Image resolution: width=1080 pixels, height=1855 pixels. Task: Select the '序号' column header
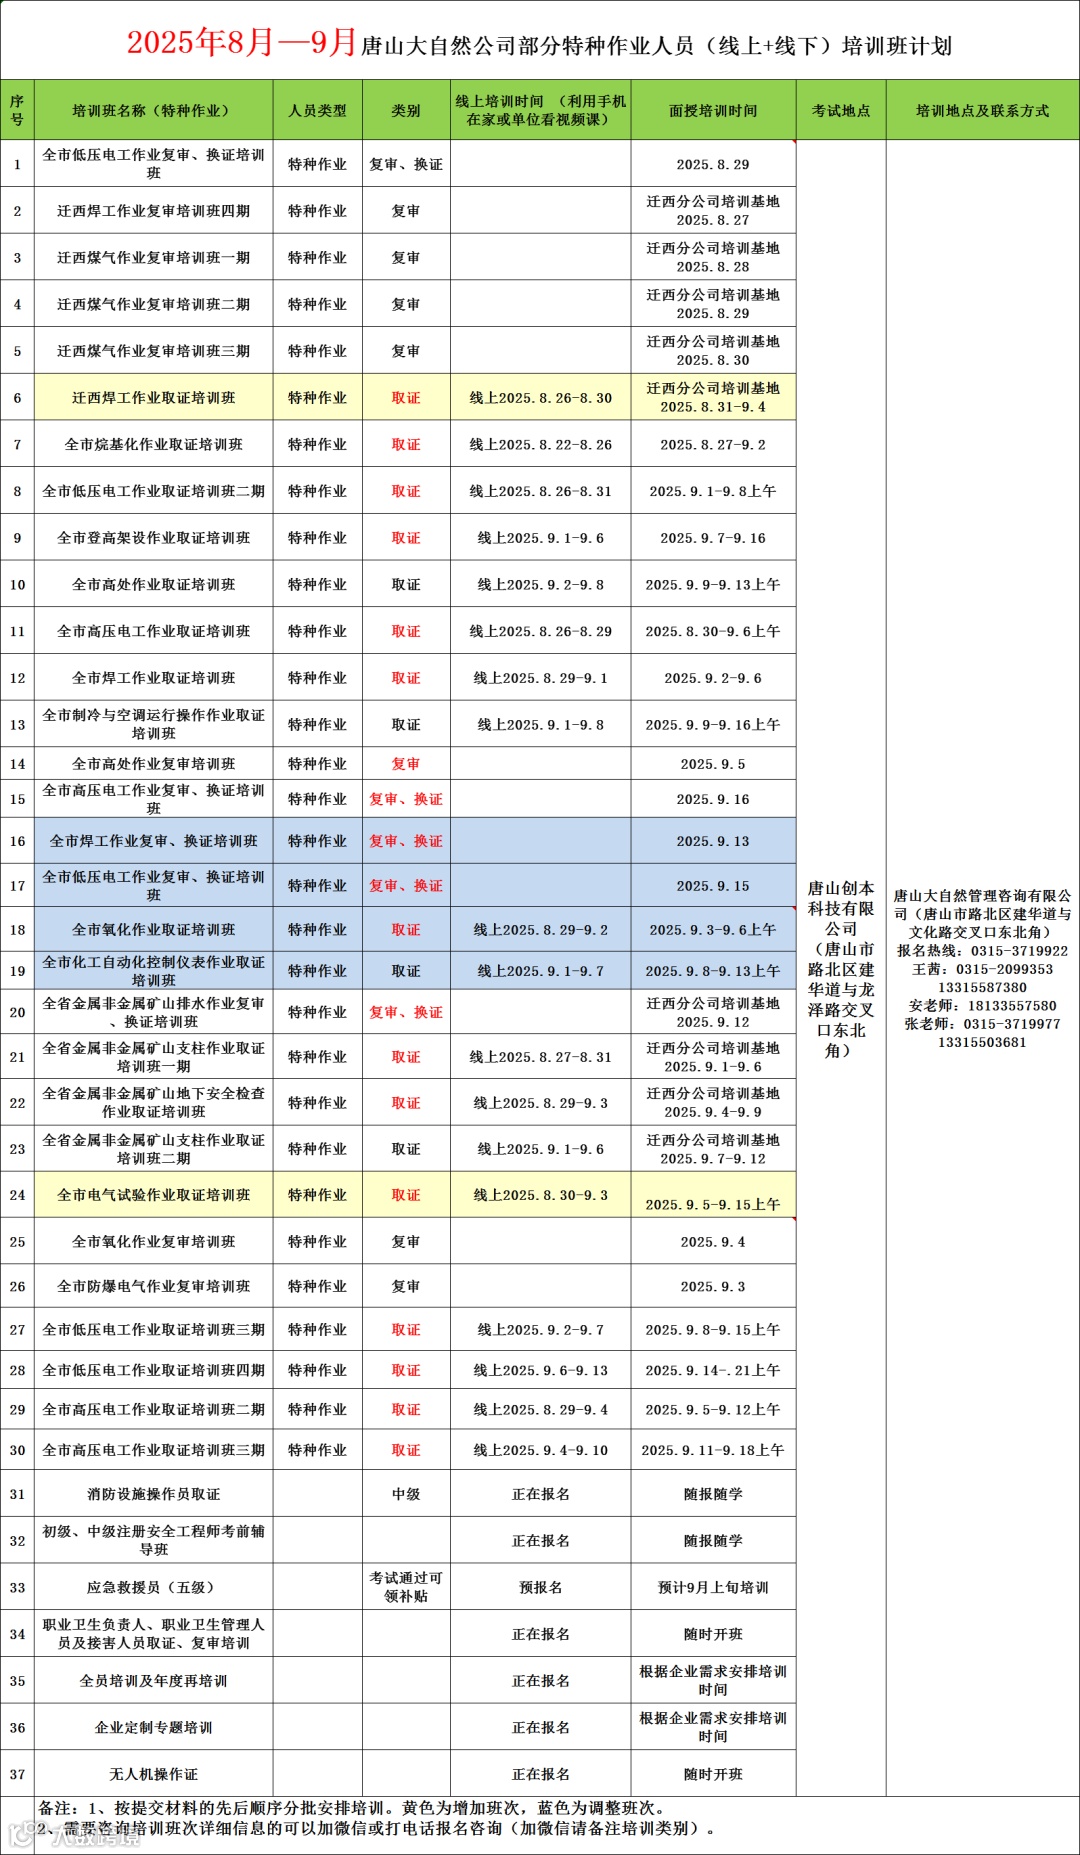click(x=17, y=110)
